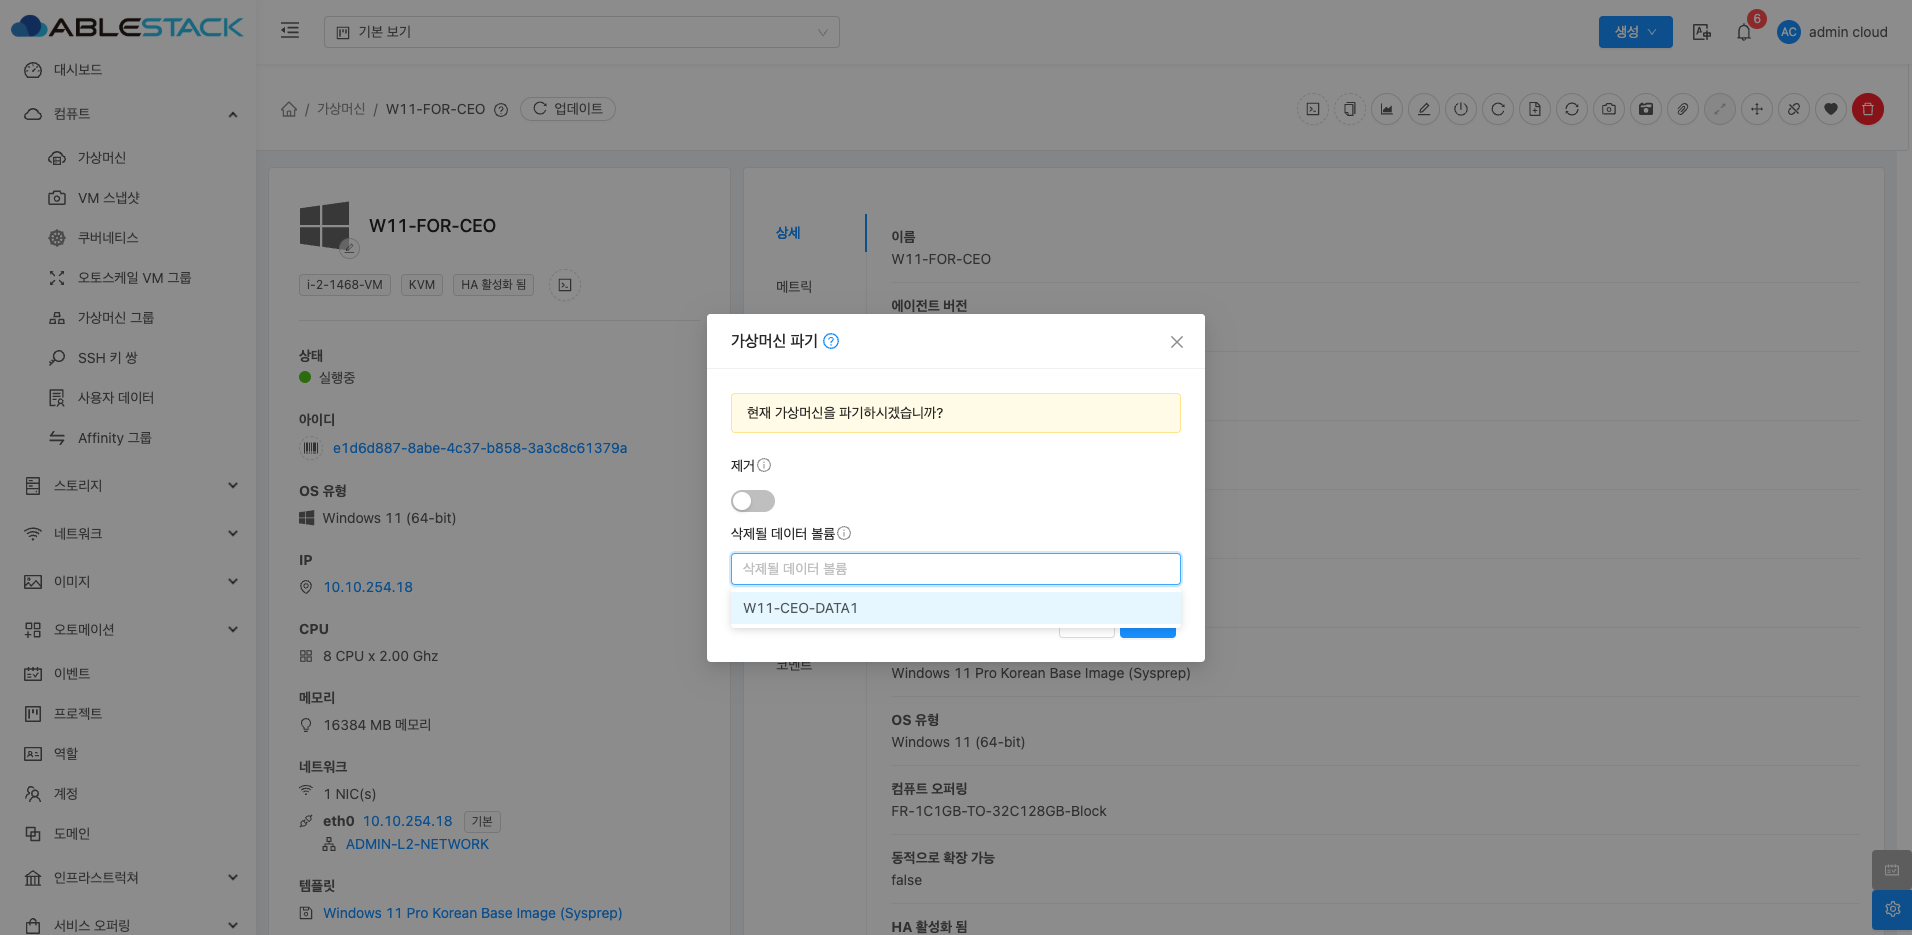Screen dimensions: 1912x935
Task: Click the VM snapshot camera icon
Action: coord(1608,109)
